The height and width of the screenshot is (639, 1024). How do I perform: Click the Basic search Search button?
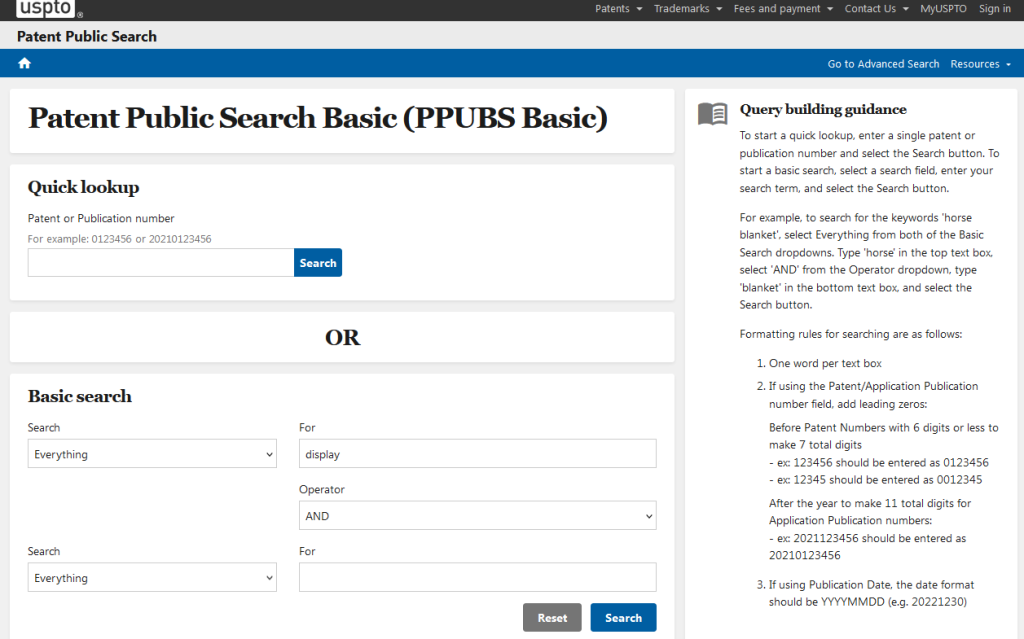coord(624,617)
